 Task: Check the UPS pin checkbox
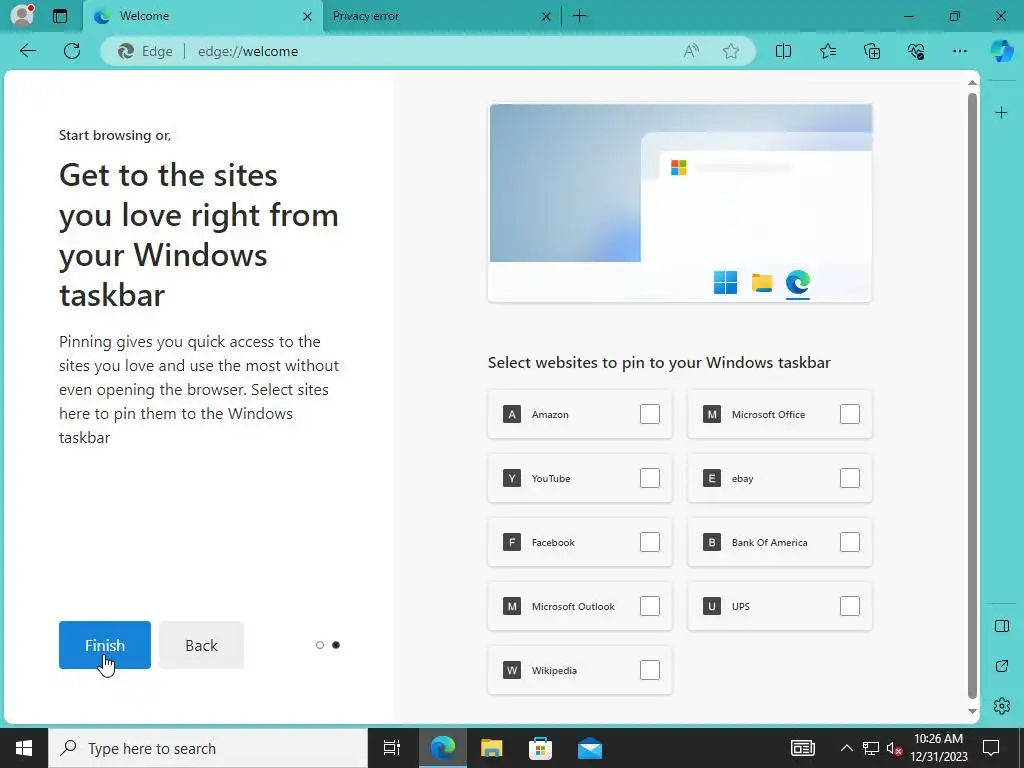tap(850, 606)
